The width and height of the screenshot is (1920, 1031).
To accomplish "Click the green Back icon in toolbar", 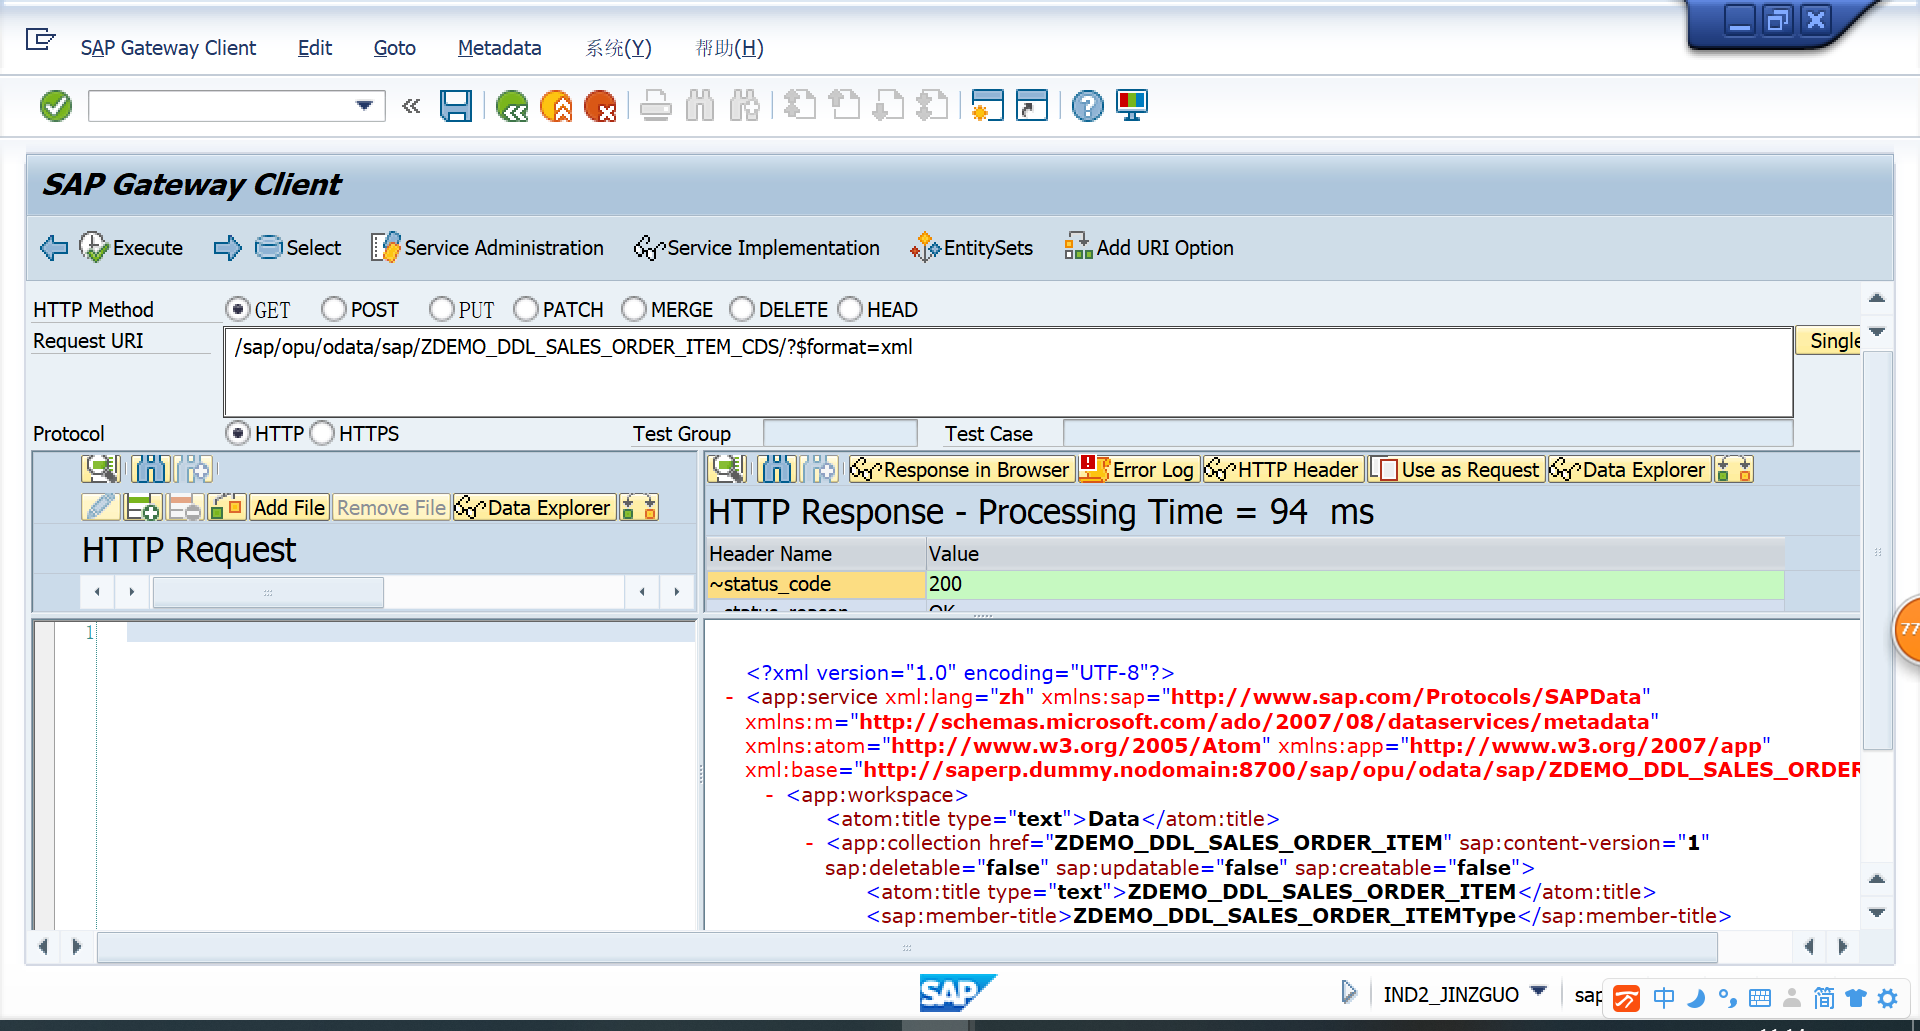I will tap(512, 105).
